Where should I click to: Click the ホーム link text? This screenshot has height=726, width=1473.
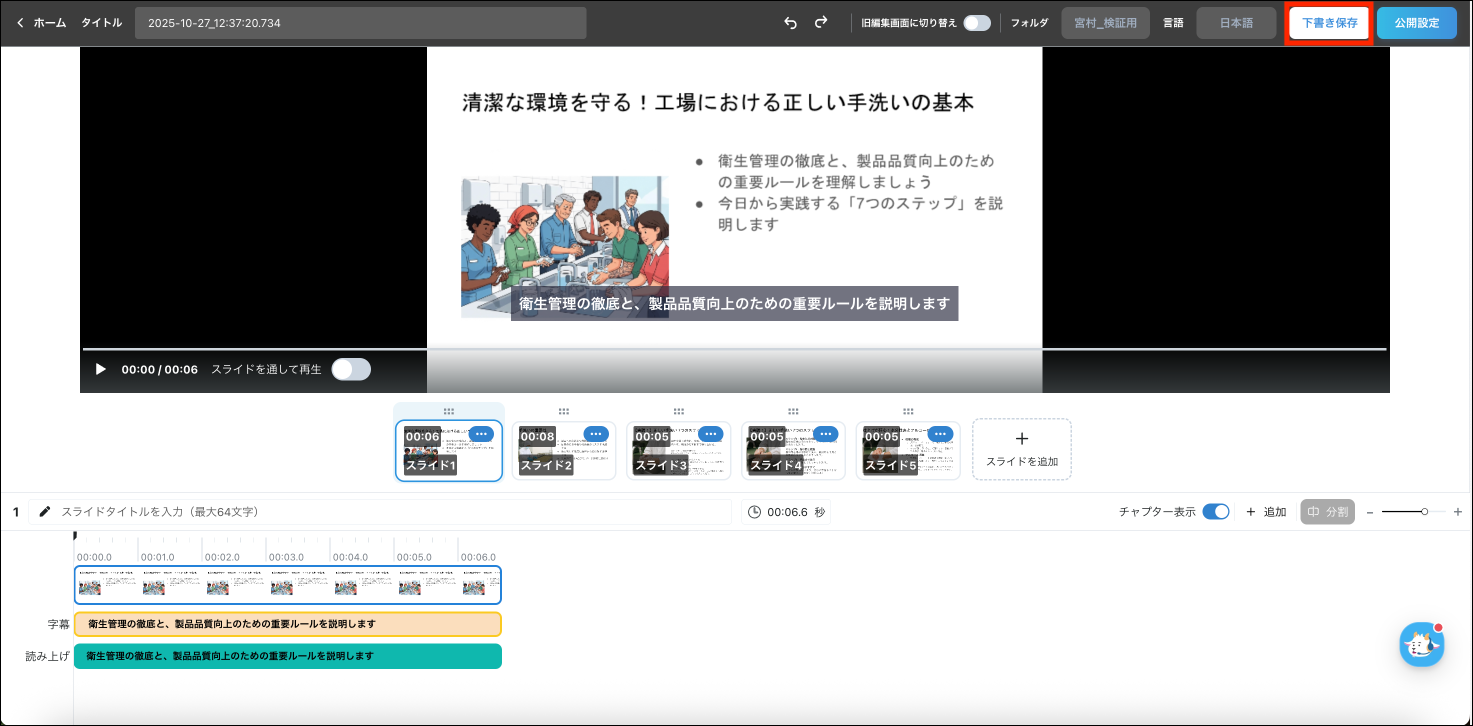point(50,23)
